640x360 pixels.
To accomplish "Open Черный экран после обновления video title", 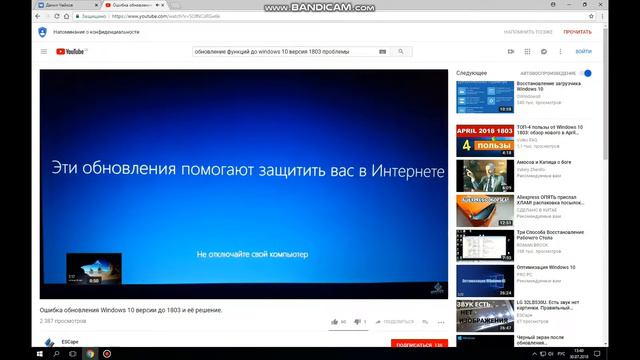I will [540, 340].
